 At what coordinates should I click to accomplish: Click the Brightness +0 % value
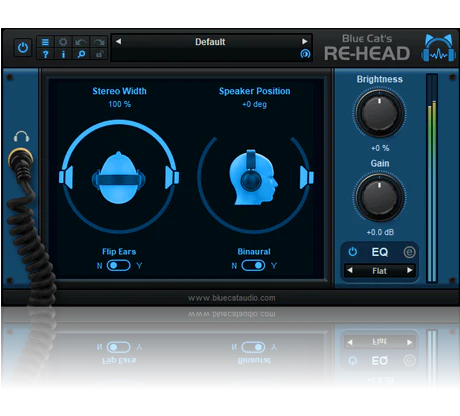(x=380, y=148)
